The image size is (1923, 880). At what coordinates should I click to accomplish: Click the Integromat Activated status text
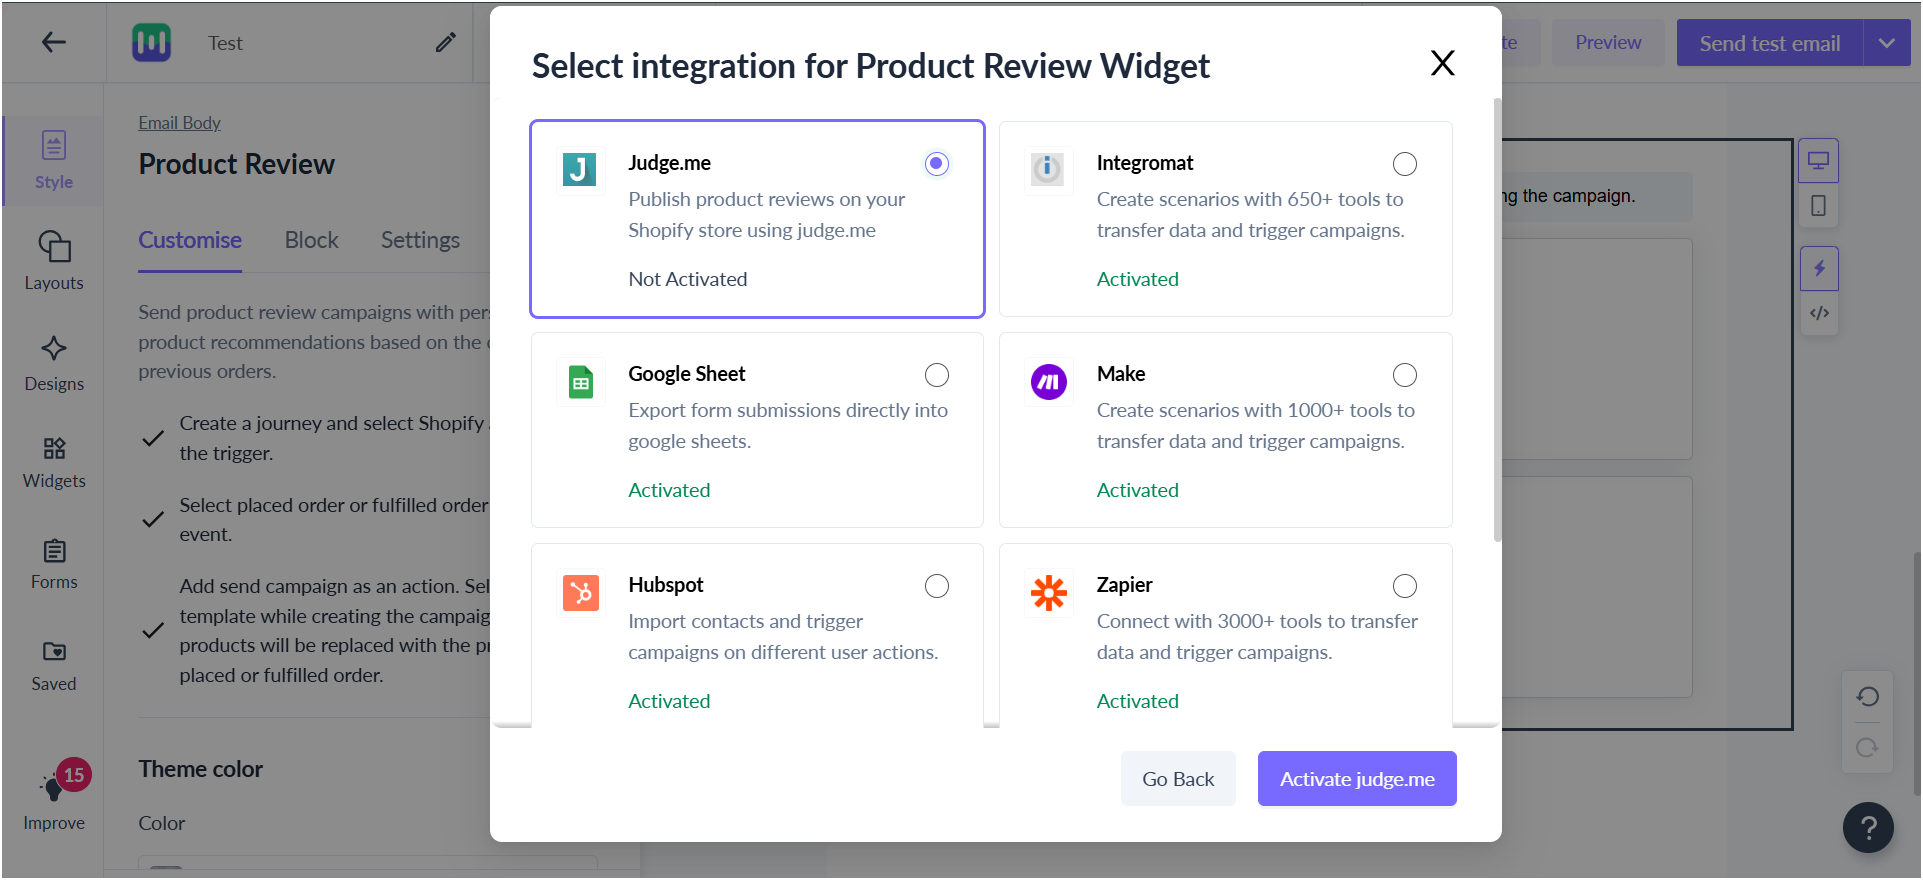click(1137, 279)
